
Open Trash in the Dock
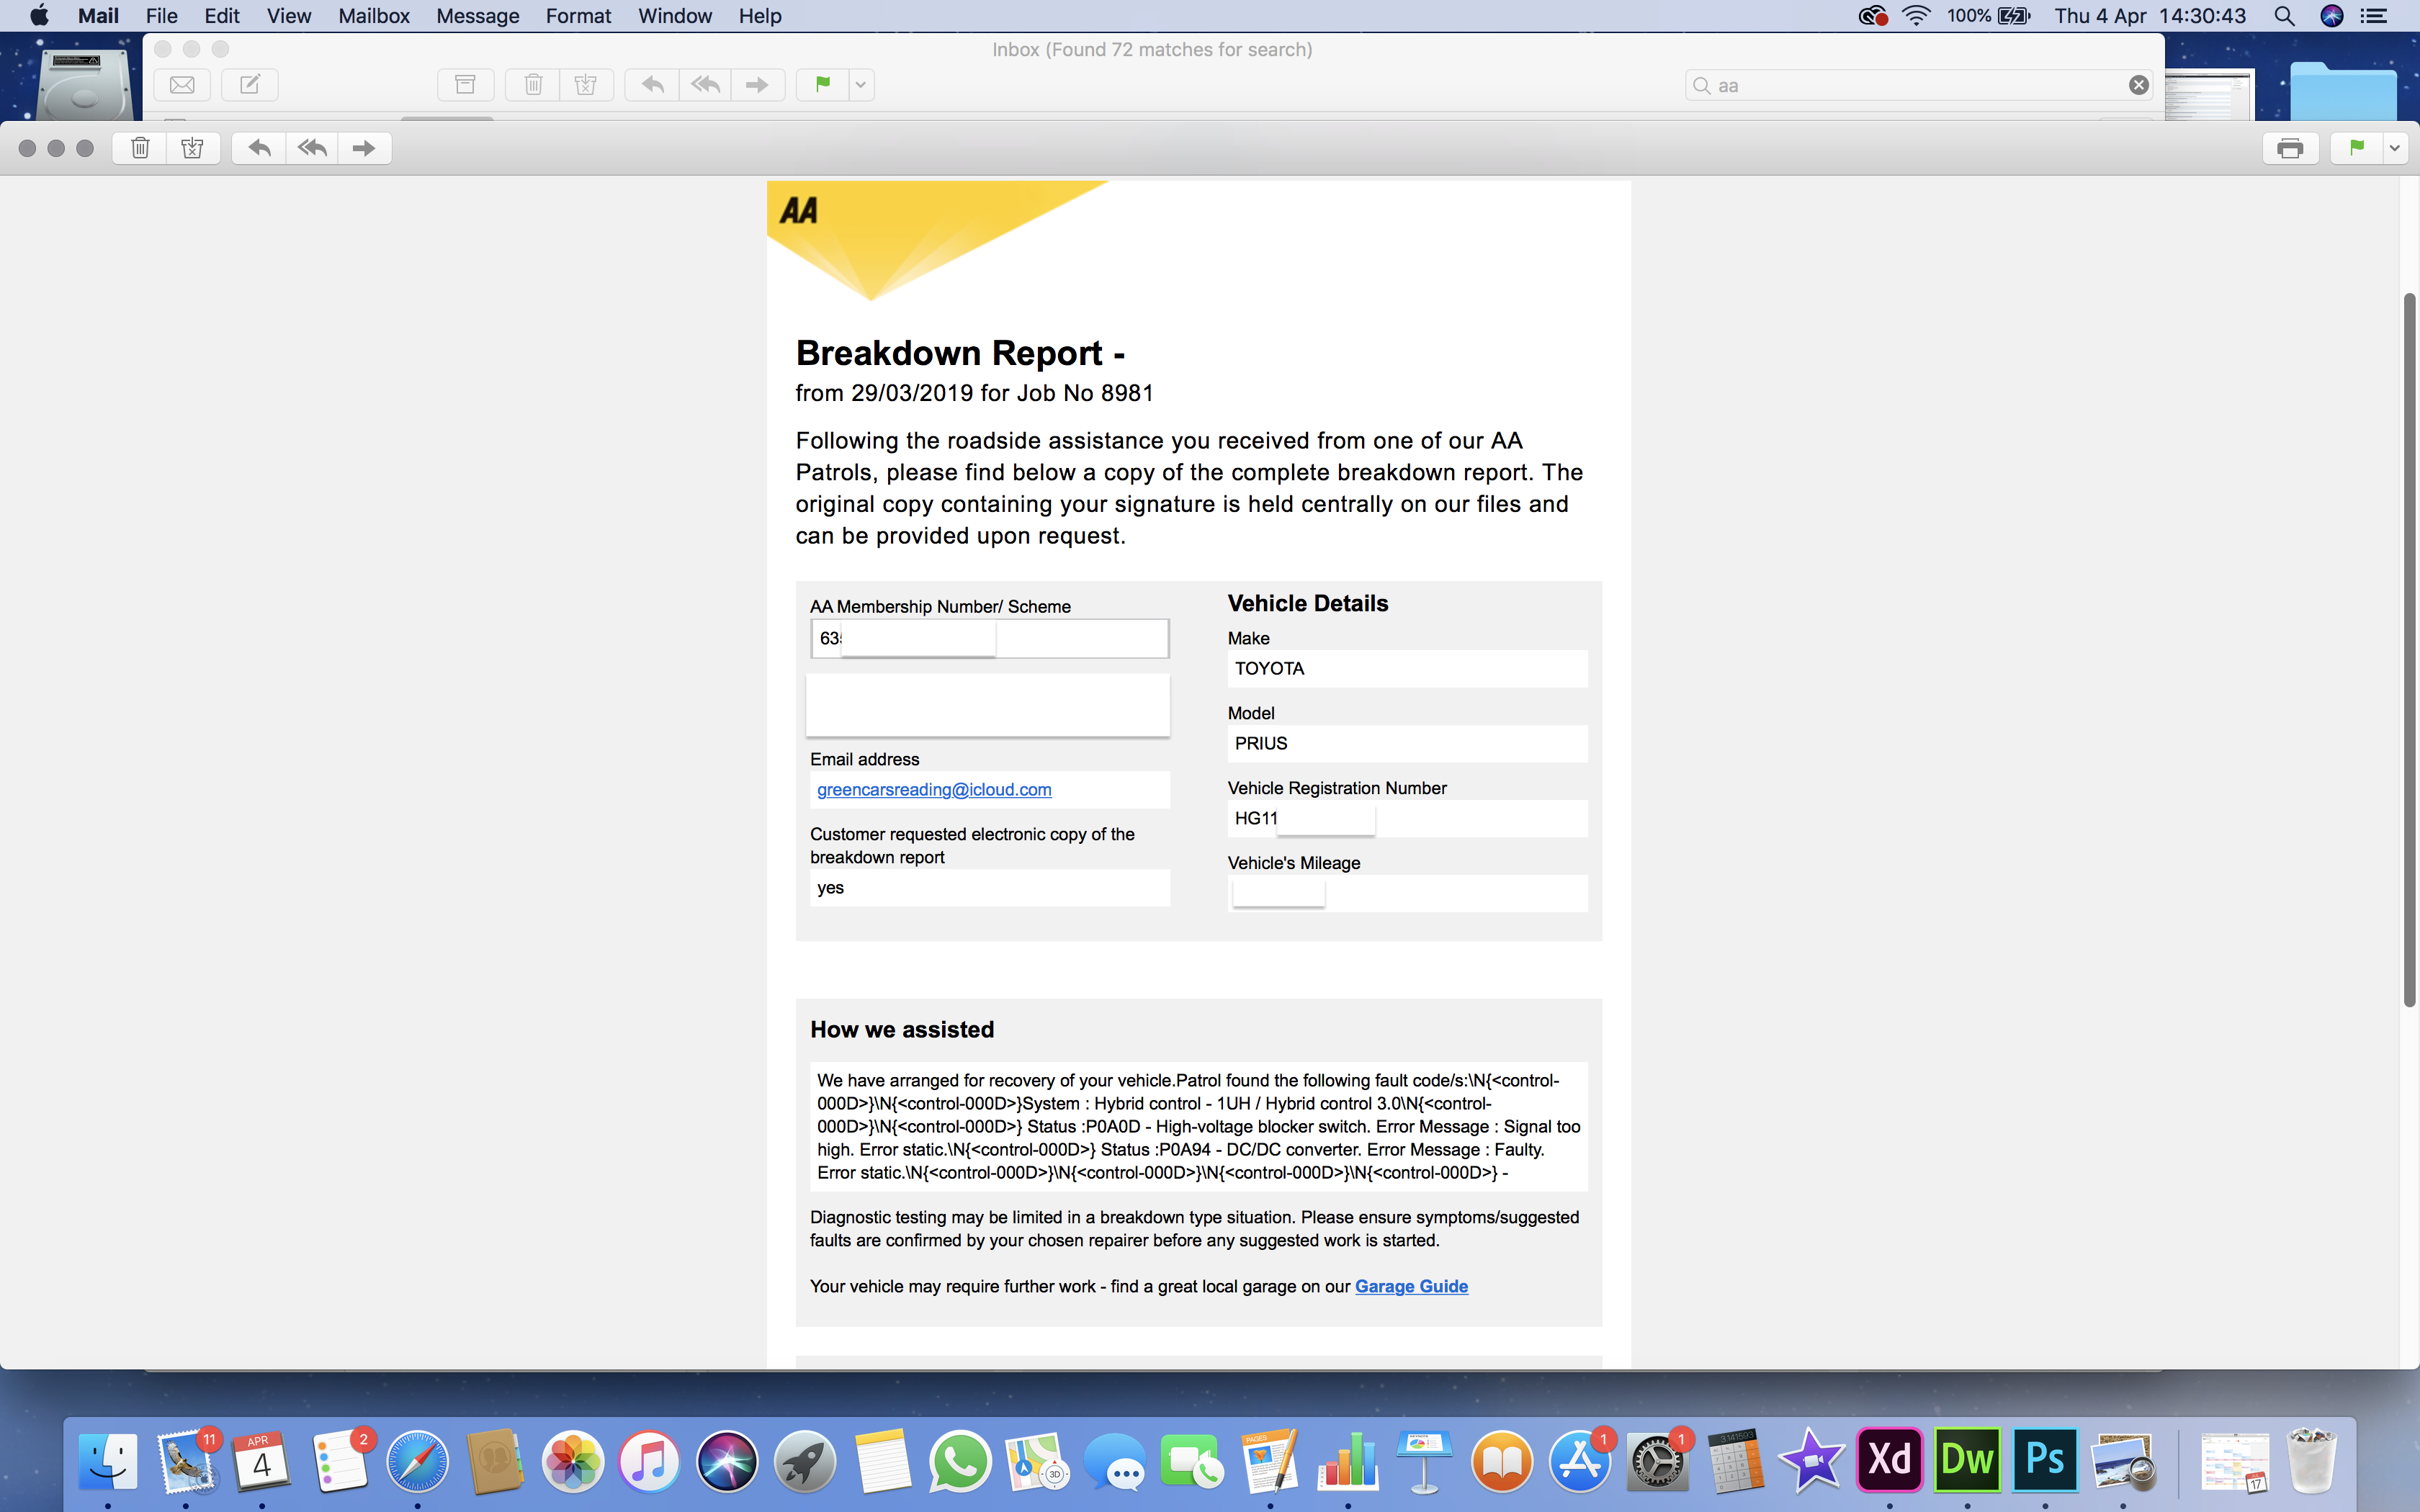point(2311,1461)
